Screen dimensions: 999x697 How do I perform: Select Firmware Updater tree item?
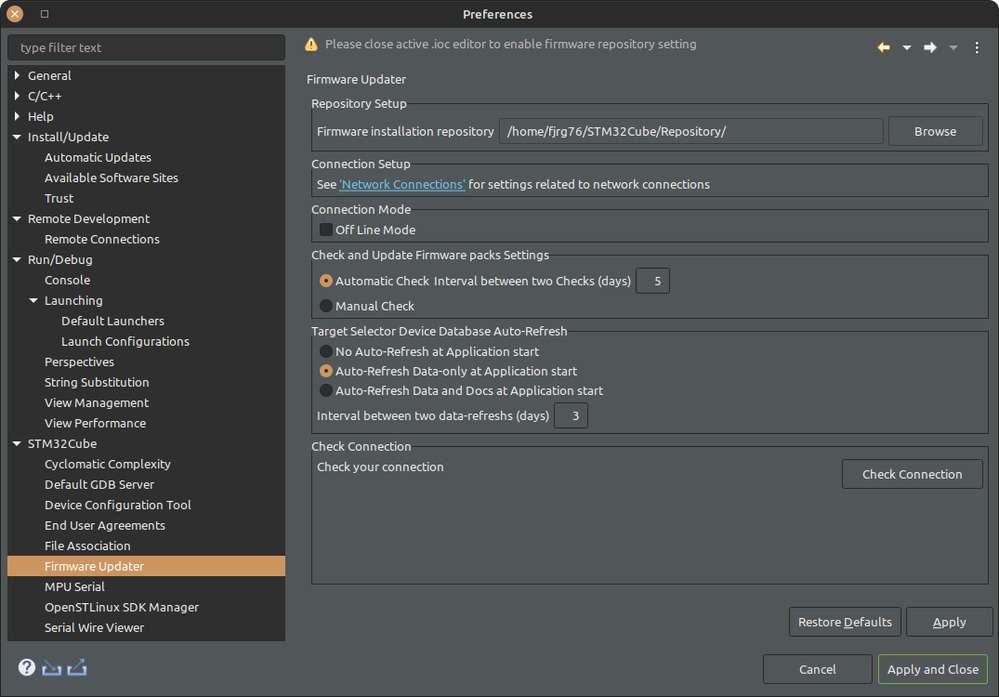[146, 566]
